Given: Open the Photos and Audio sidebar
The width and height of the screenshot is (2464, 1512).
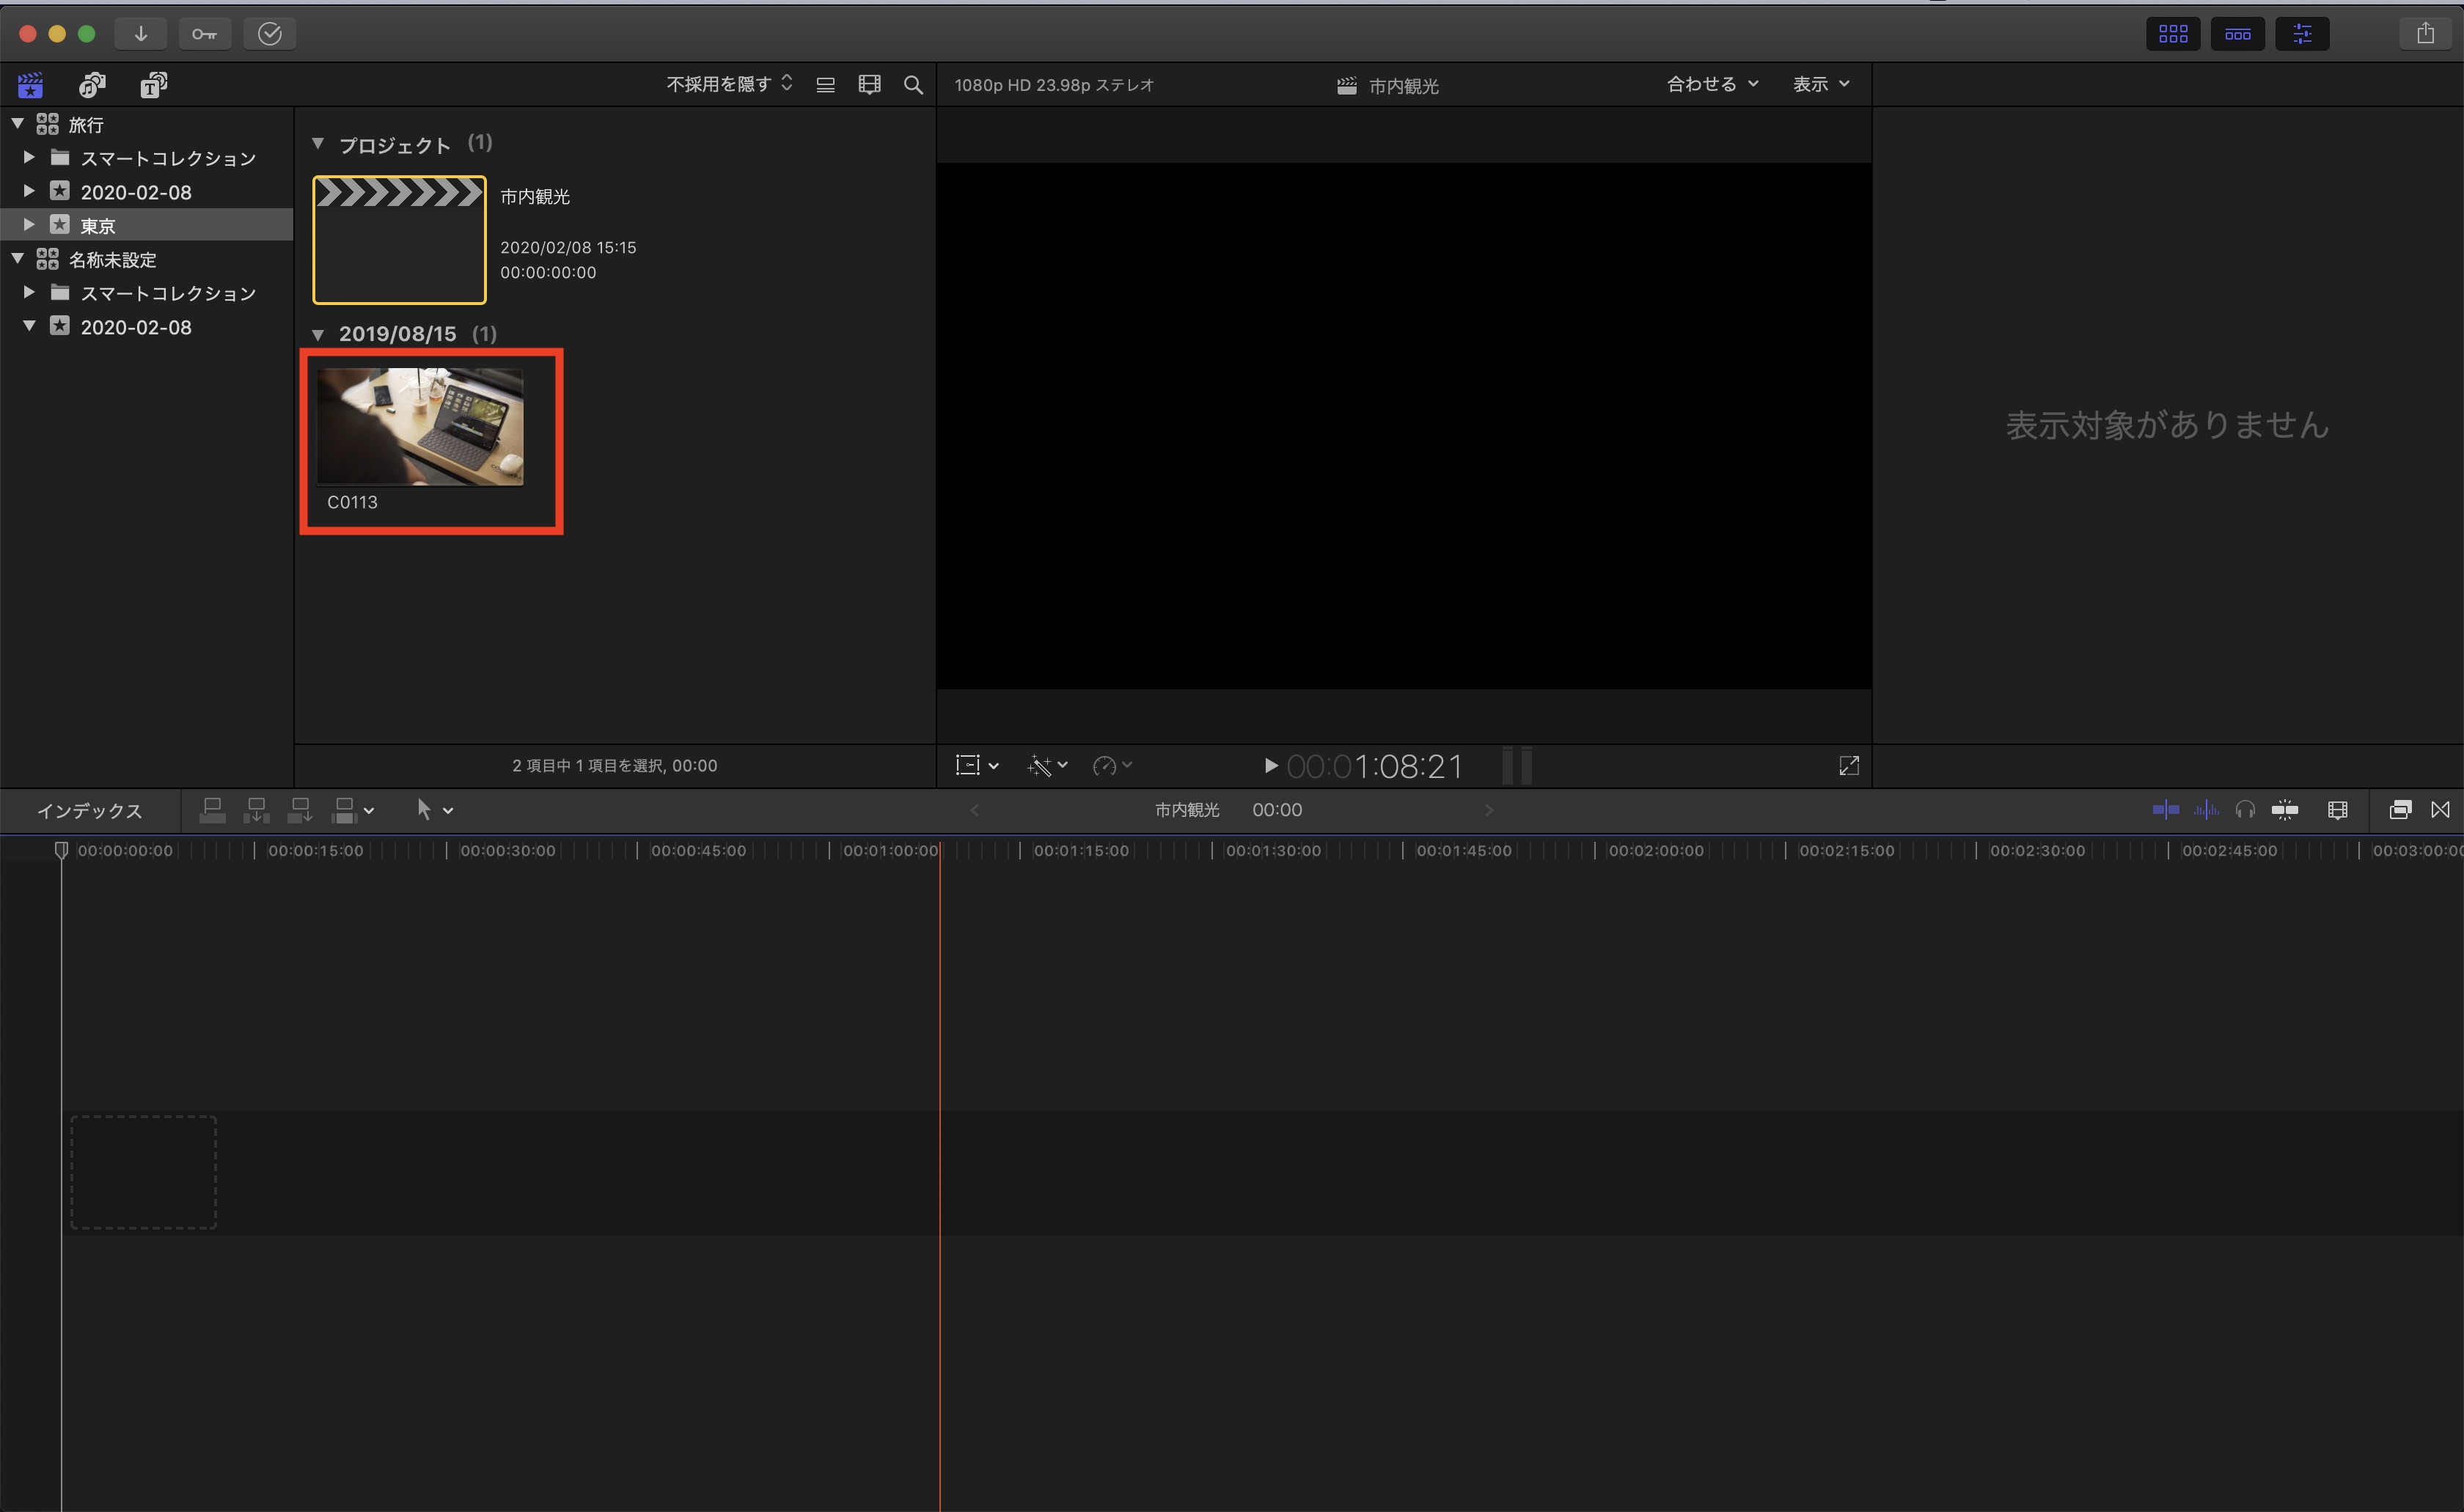Looking at the screenshot, I should pos(92,85).
